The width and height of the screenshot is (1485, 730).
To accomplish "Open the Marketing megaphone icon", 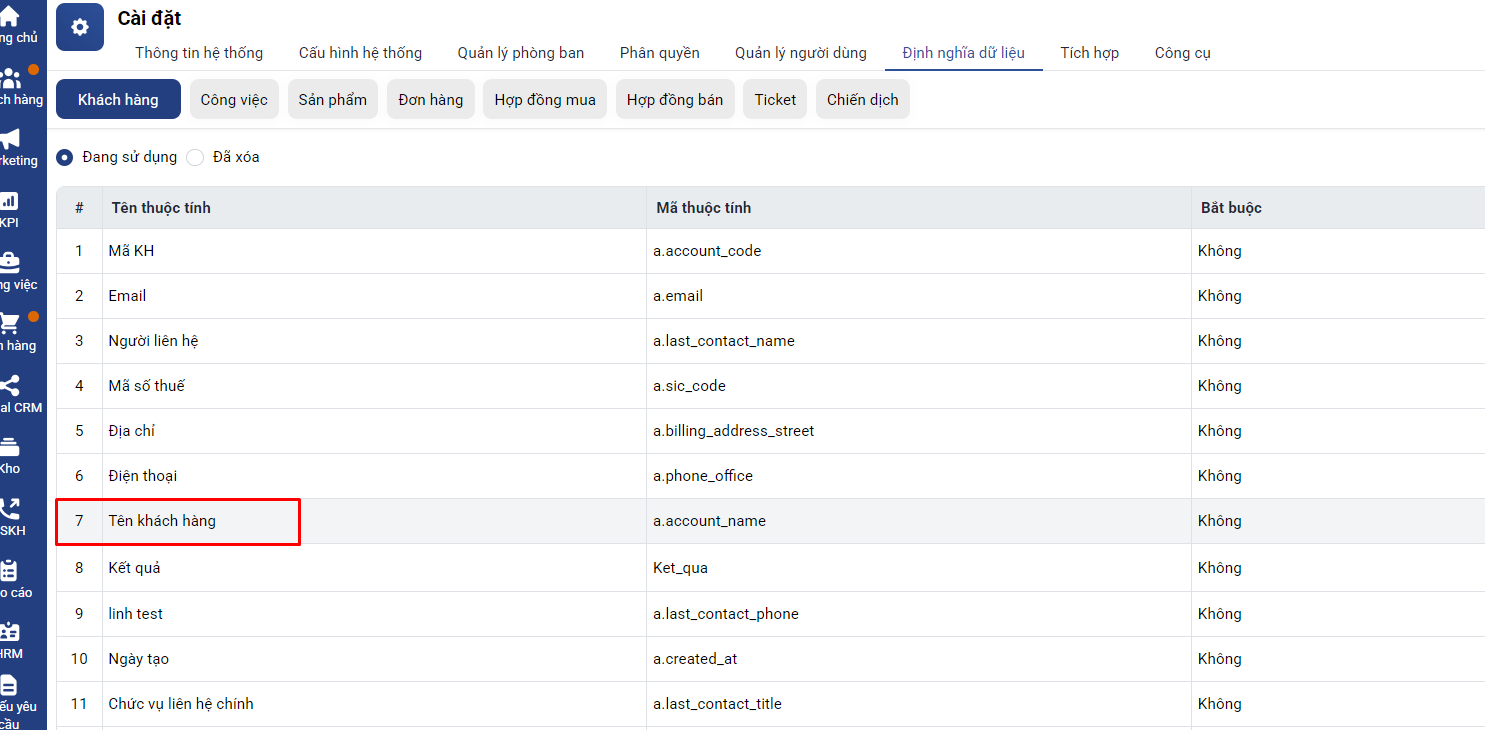I will [x=10, y=139].
